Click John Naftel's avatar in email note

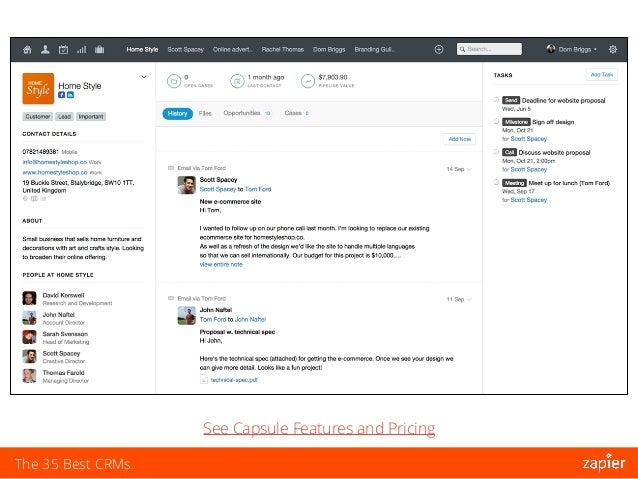tap(186, 315)
